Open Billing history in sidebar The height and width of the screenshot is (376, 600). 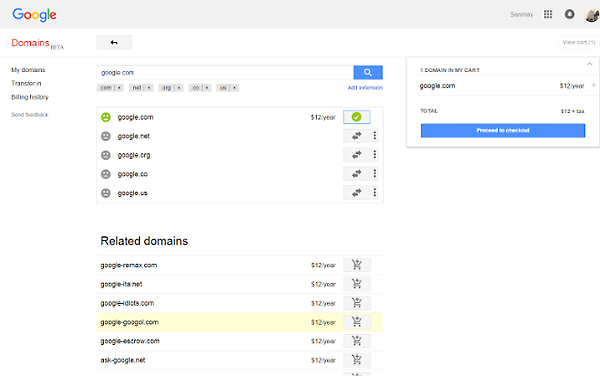(30, 97)
